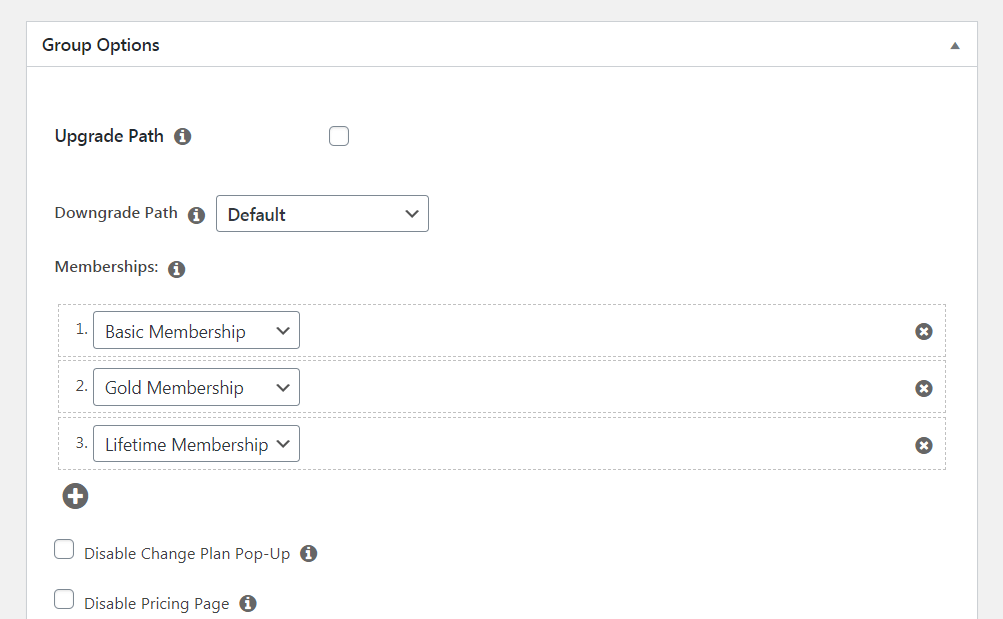Screen dimensions: 1003x619
Task: Click the Downgrade Path info icon
Action: pos(196,215)
